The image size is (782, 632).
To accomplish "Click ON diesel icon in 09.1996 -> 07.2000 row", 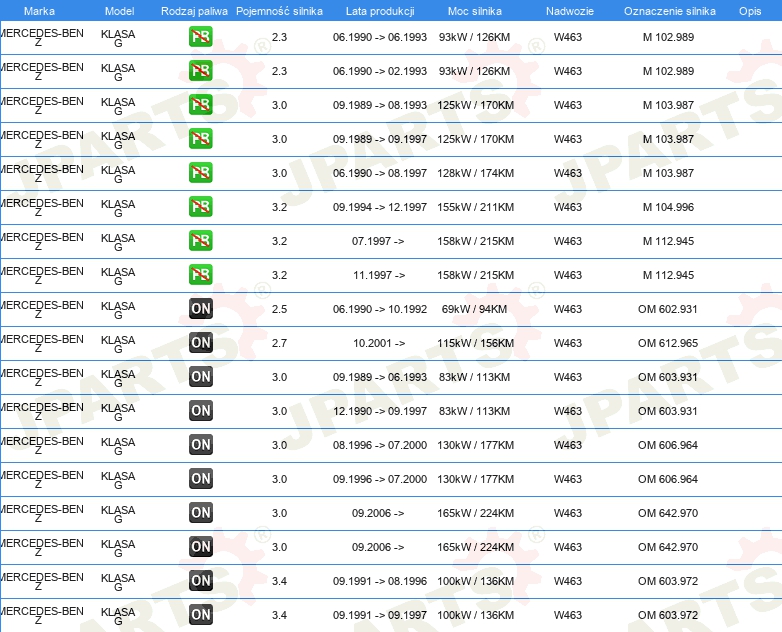I will pos(200,478).
